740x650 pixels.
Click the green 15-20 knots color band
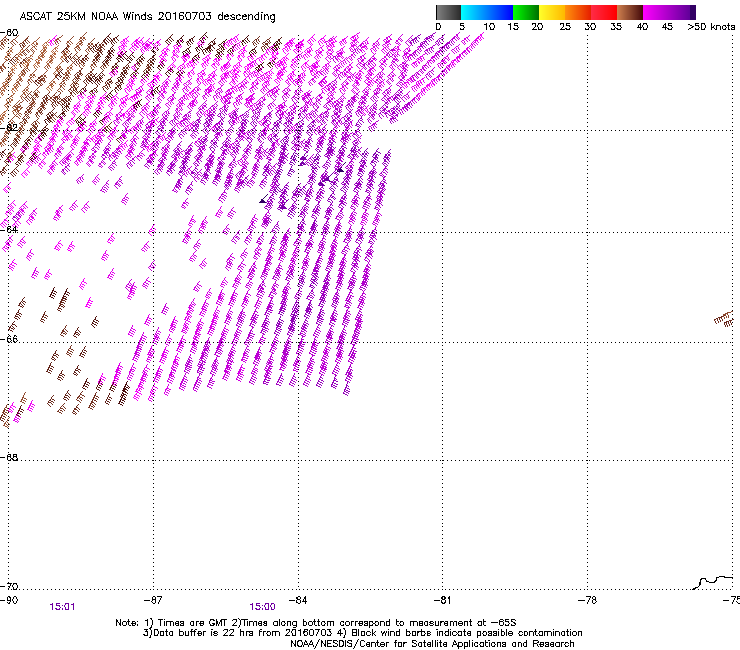(x=526, y=12)
